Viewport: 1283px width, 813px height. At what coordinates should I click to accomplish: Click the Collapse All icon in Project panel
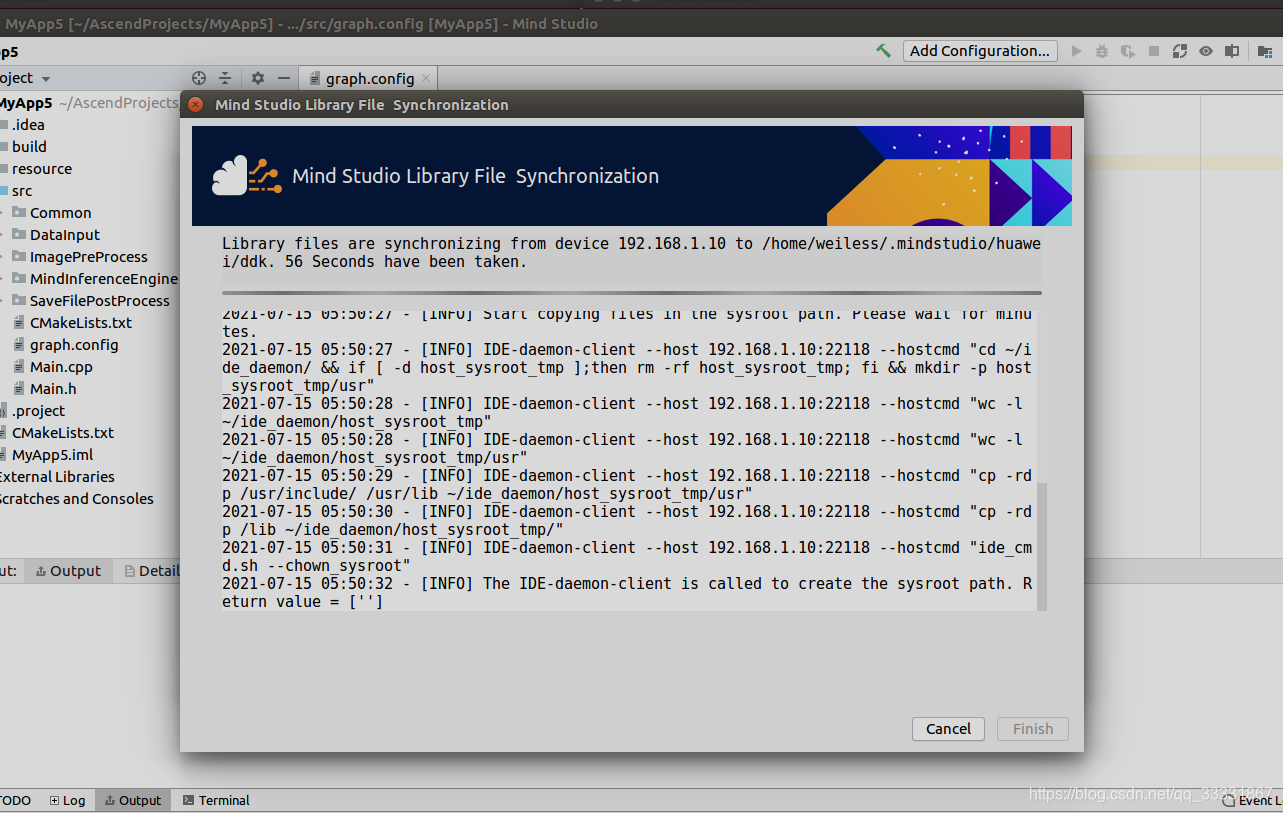[x=225, y=78]
